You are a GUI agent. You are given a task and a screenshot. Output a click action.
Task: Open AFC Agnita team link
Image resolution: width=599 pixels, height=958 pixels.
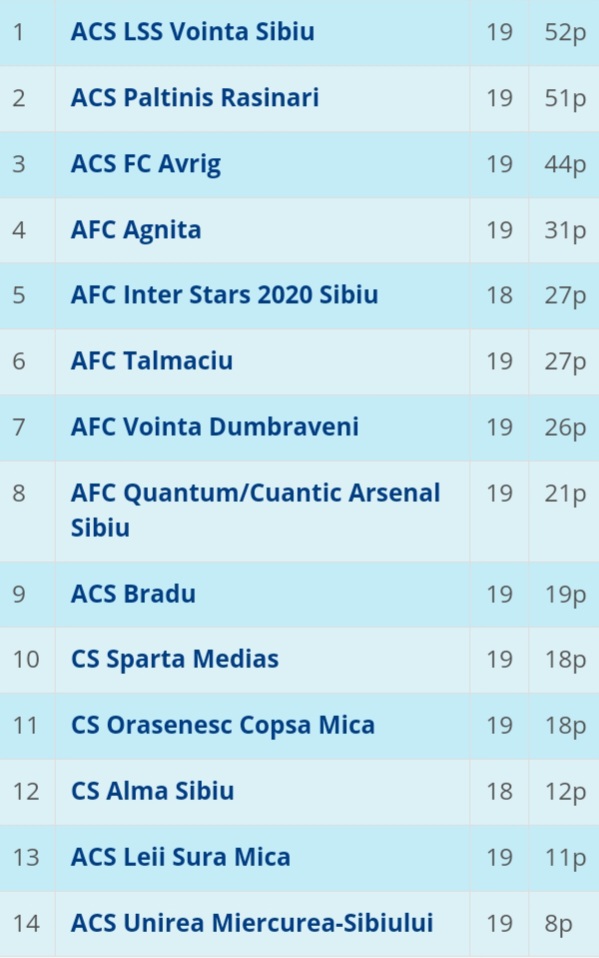coord(136,230)
